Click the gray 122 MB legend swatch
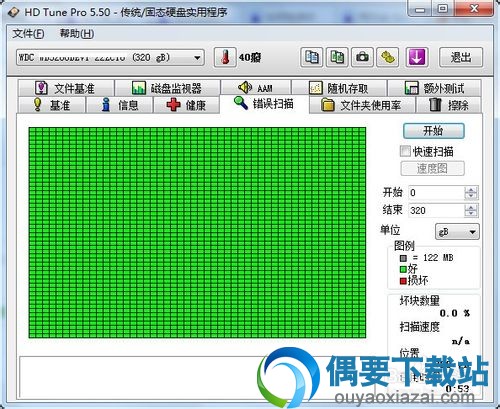This screenshot has height=409, width=500. click(403, 258)
